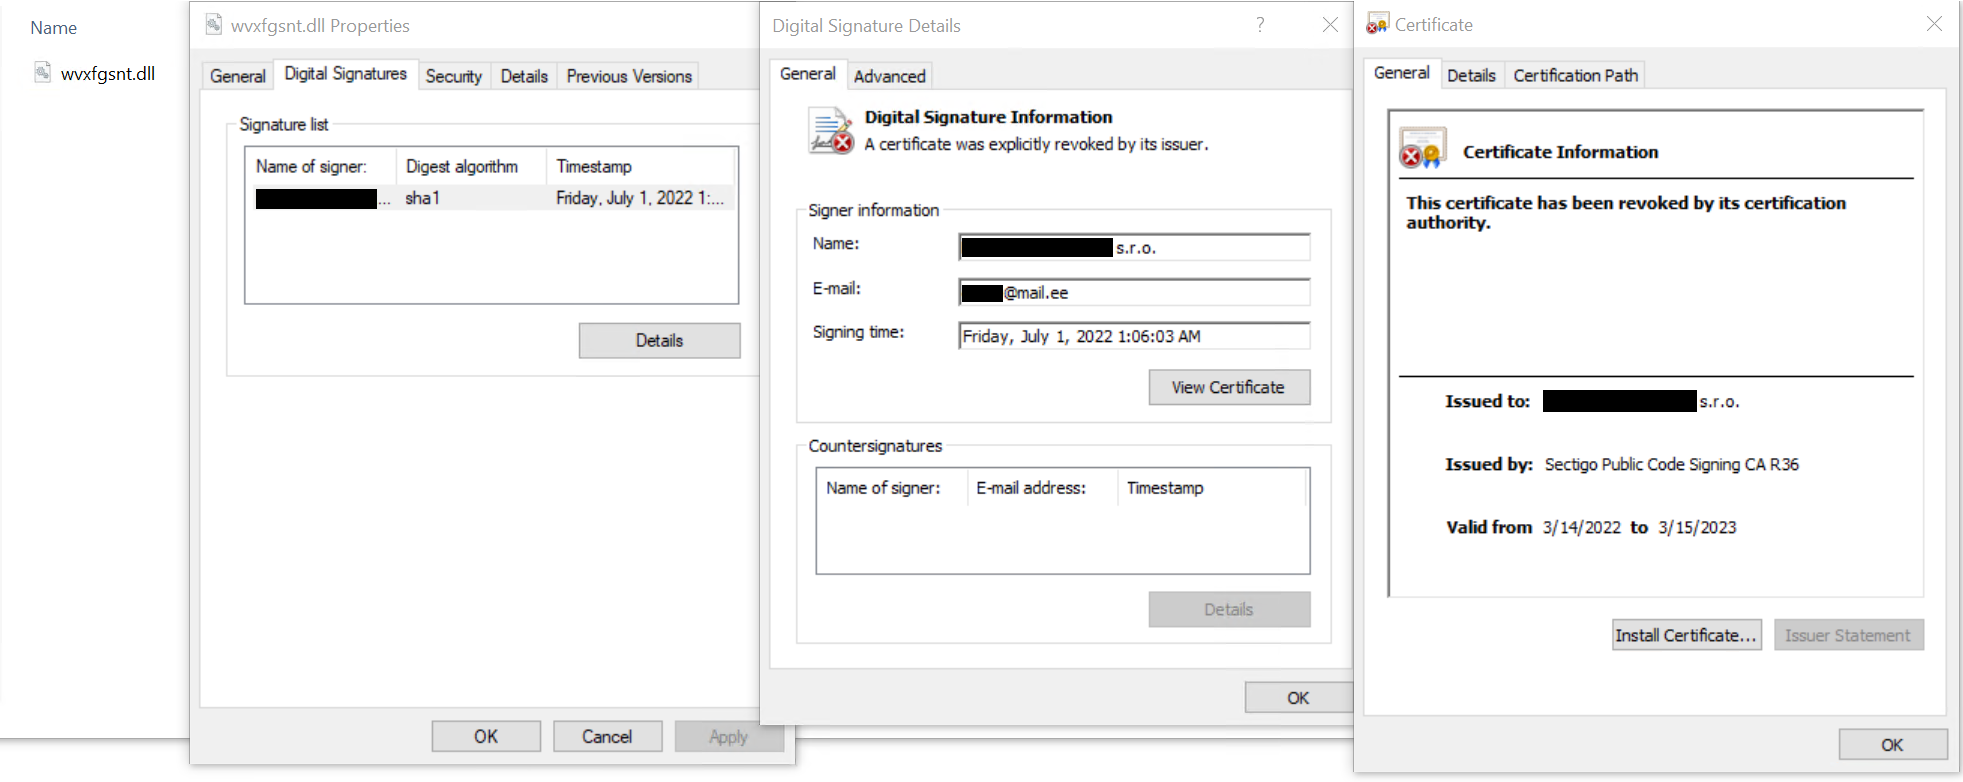Click the Signing time field
Screen dimensions: 1963x782
(1133, 336)
